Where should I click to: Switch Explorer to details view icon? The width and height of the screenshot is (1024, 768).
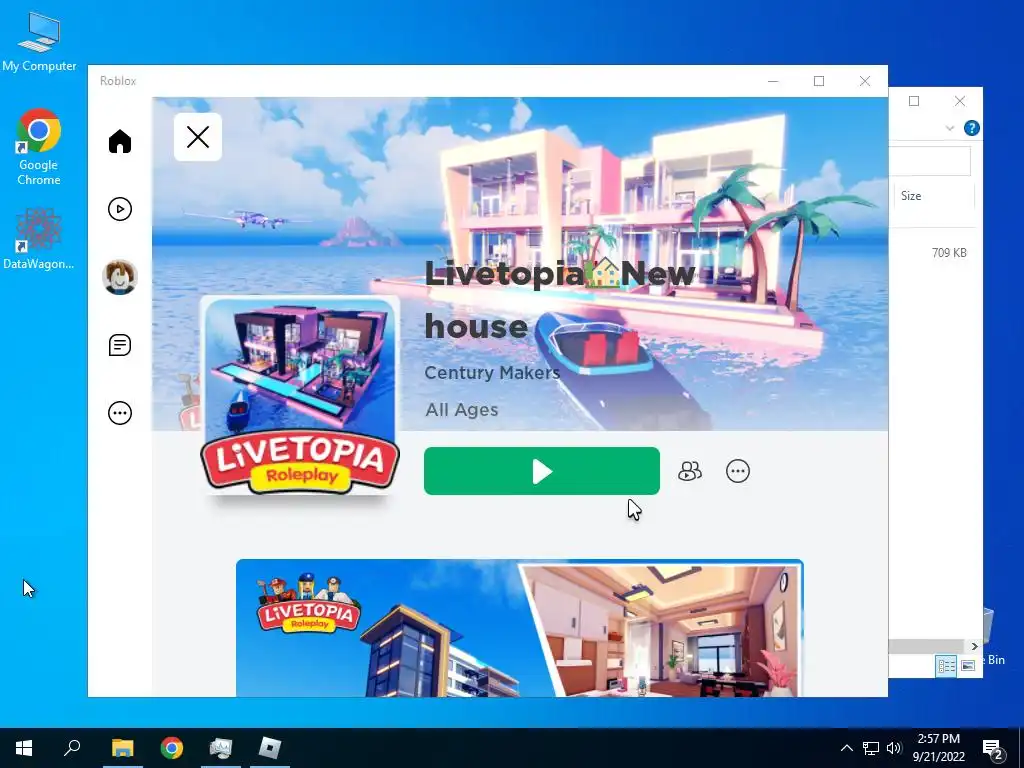pyautogui.click(x=946, y=665)
